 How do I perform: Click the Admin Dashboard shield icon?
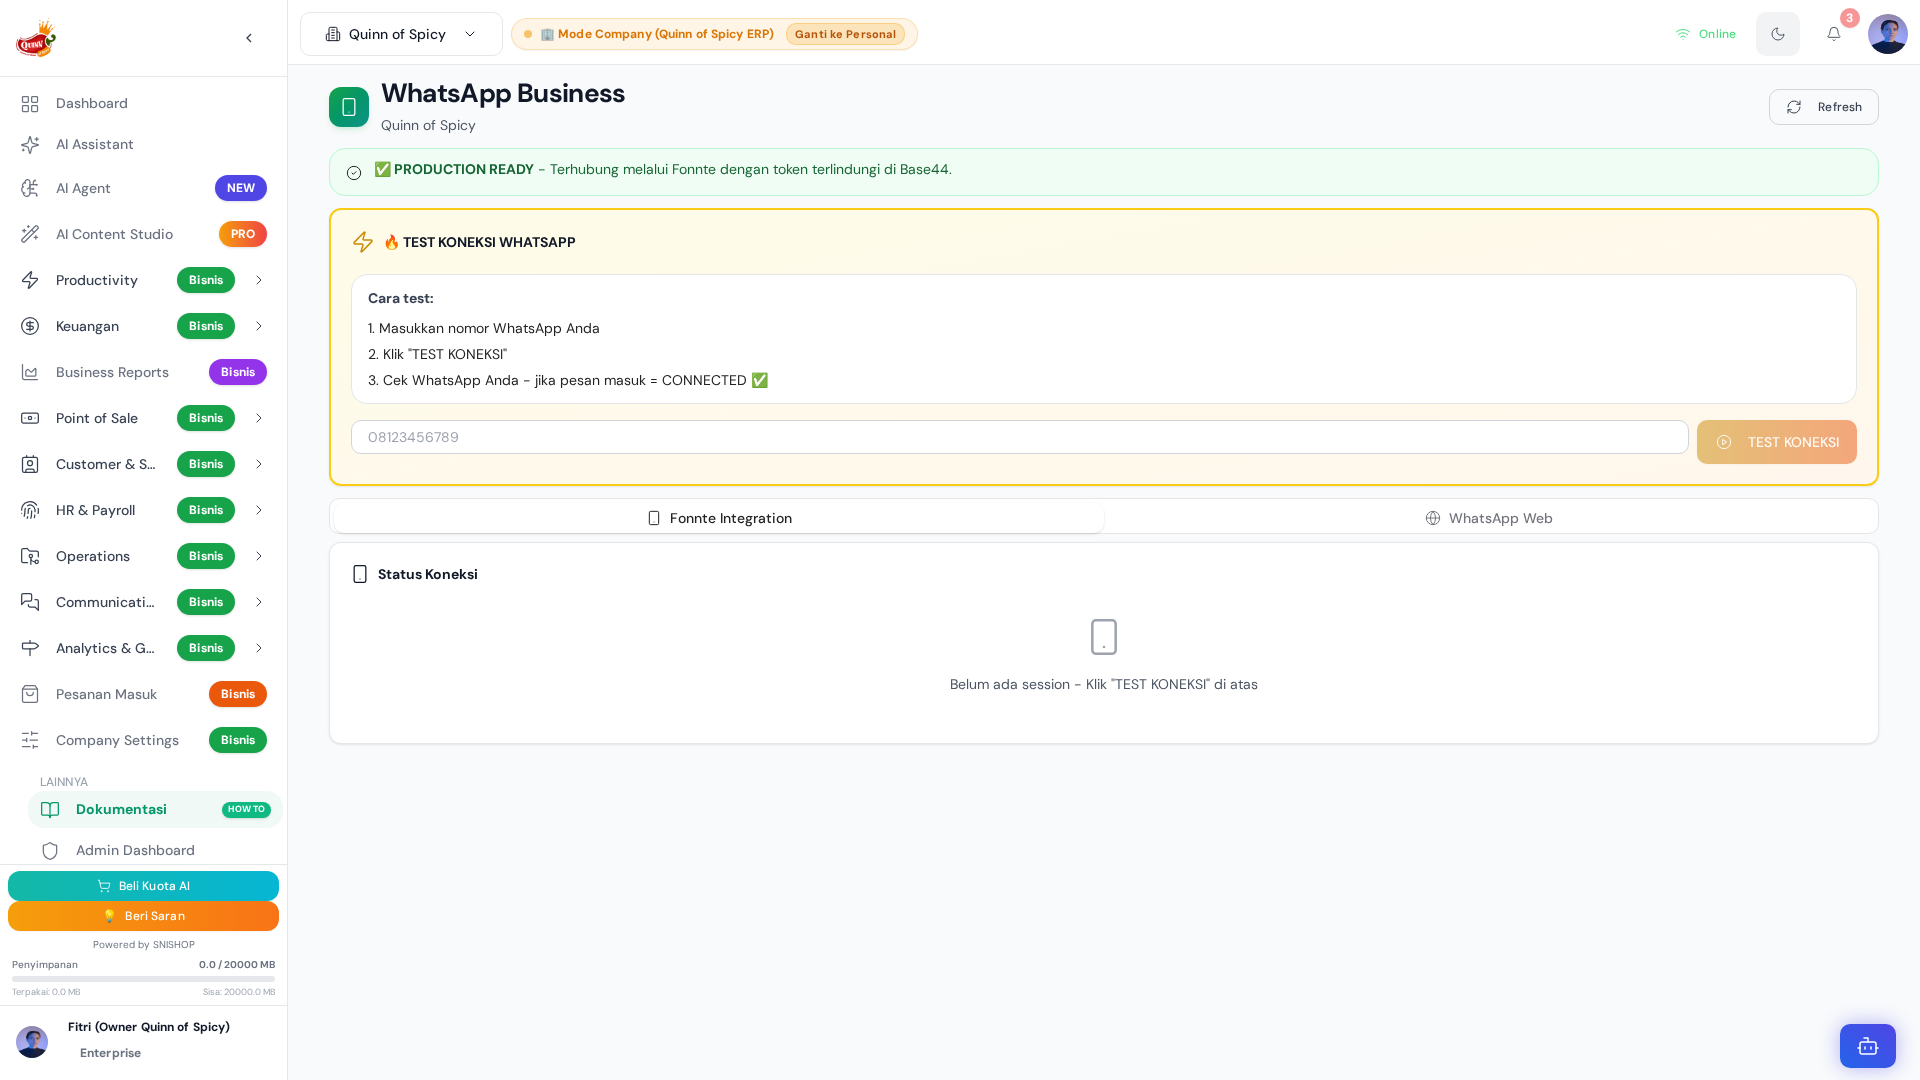pyautogui.click(x=50, y=850)
